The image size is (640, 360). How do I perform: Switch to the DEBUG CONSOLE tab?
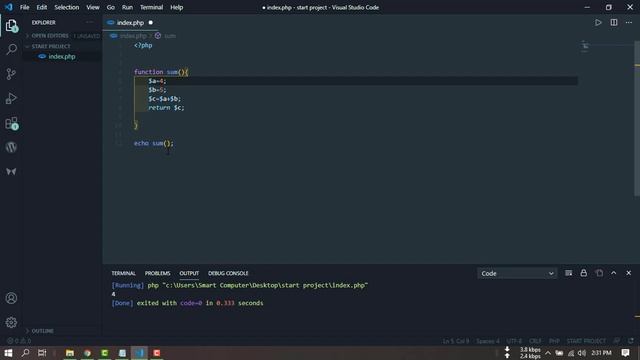tap(228, 273)
